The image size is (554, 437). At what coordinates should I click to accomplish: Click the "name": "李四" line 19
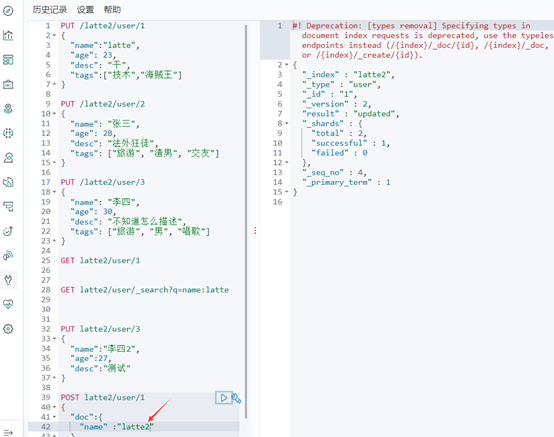click(105, 202)
